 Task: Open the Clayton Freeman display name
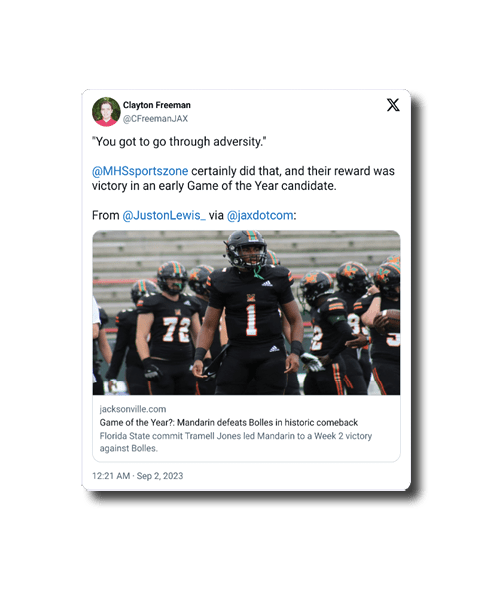(x=157, y=105)
